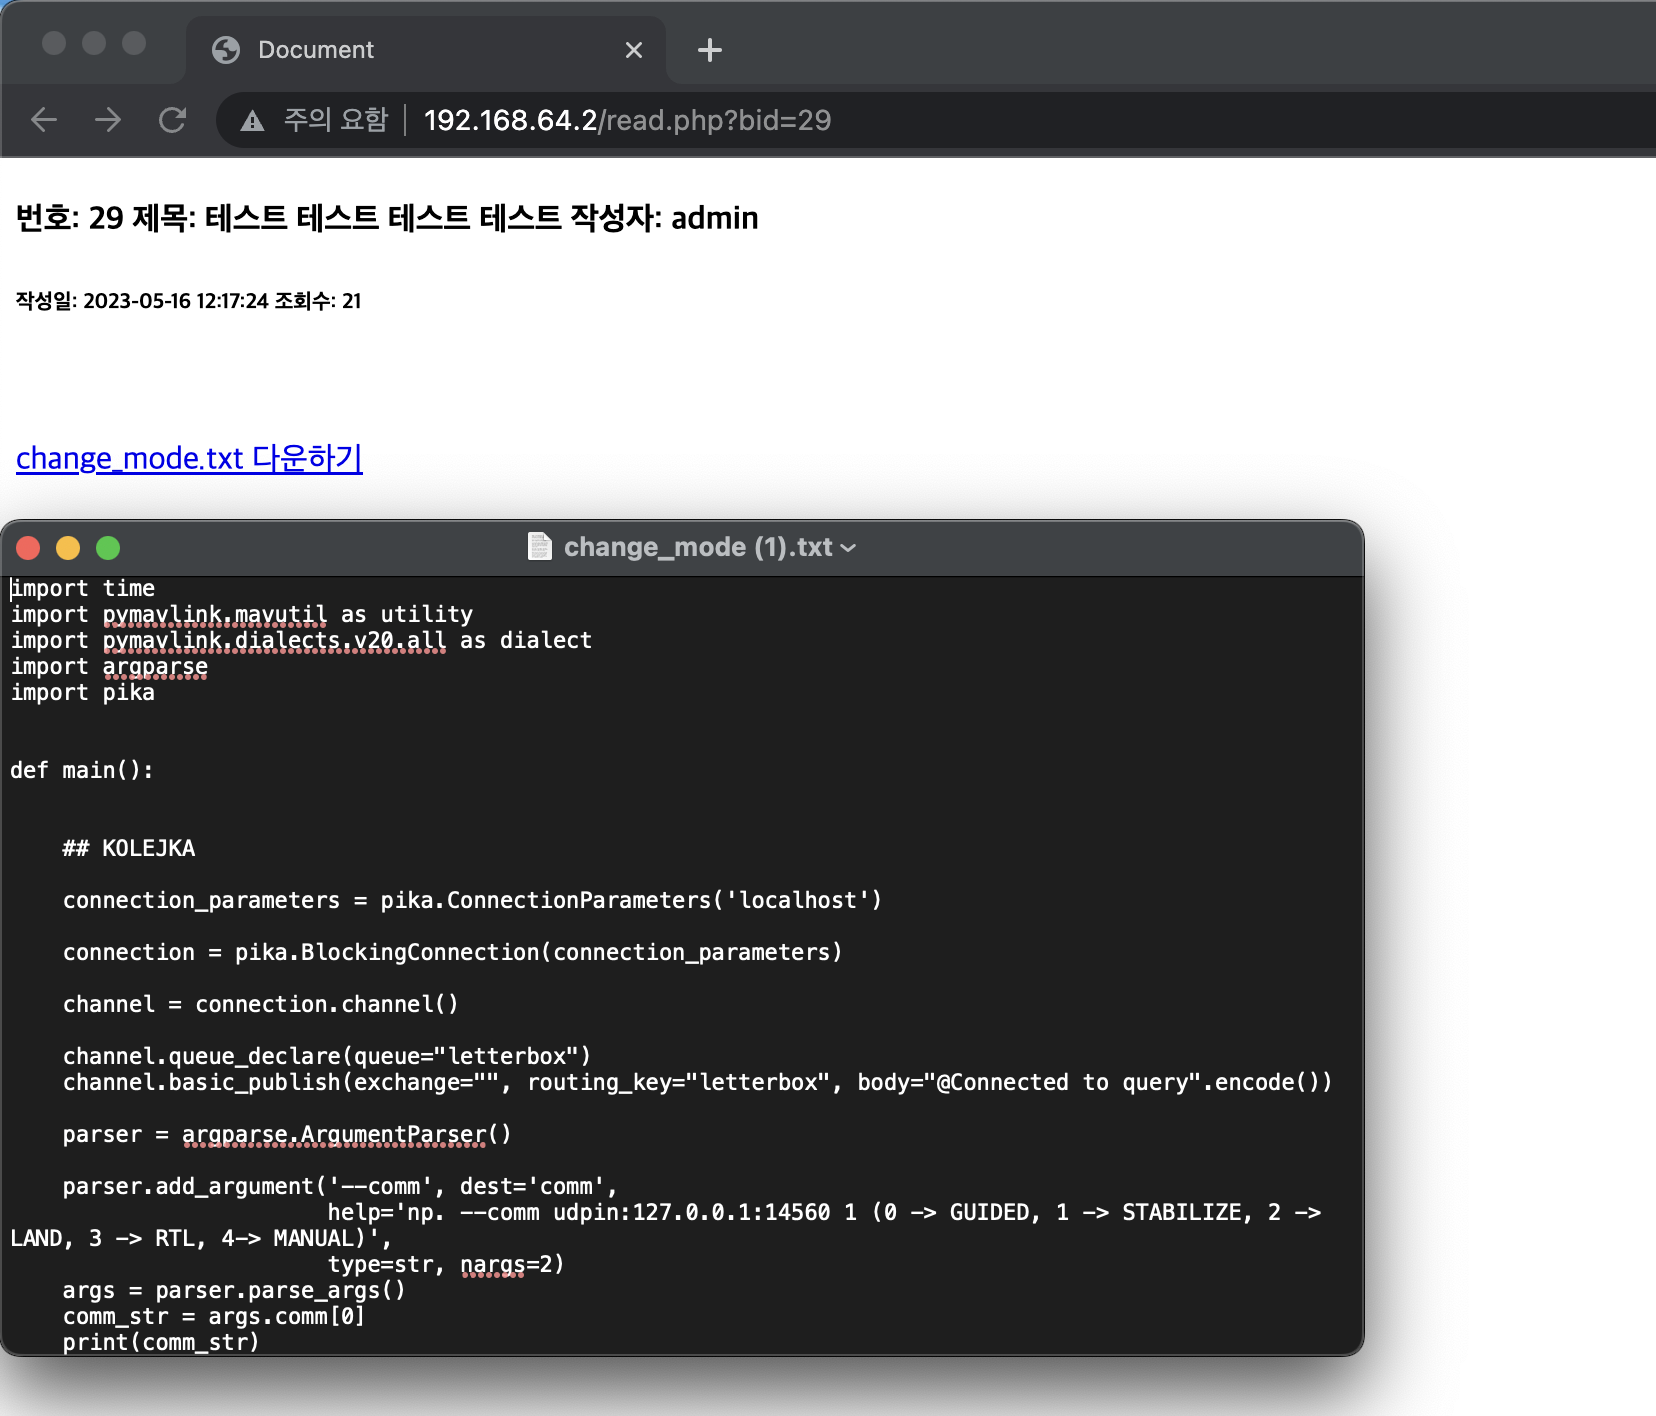Click the globe favicon on Document tab
Screen dimensions: 1656x1416
(x=226, y=50)
